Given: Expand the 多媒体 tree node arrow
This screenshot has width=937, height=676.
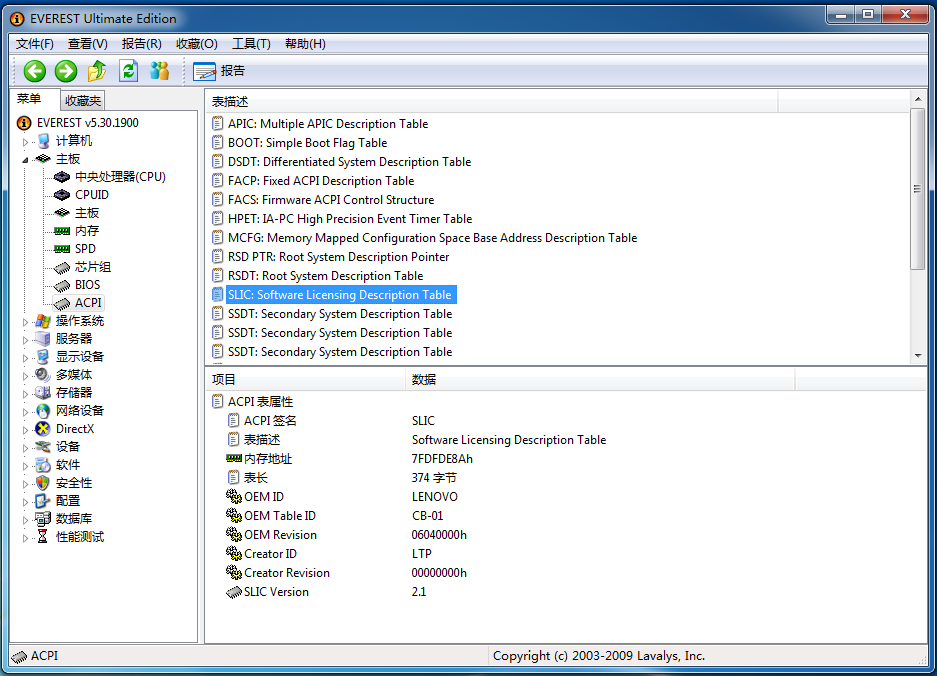Looking at the screenshot, I should [x=25, y=376].
